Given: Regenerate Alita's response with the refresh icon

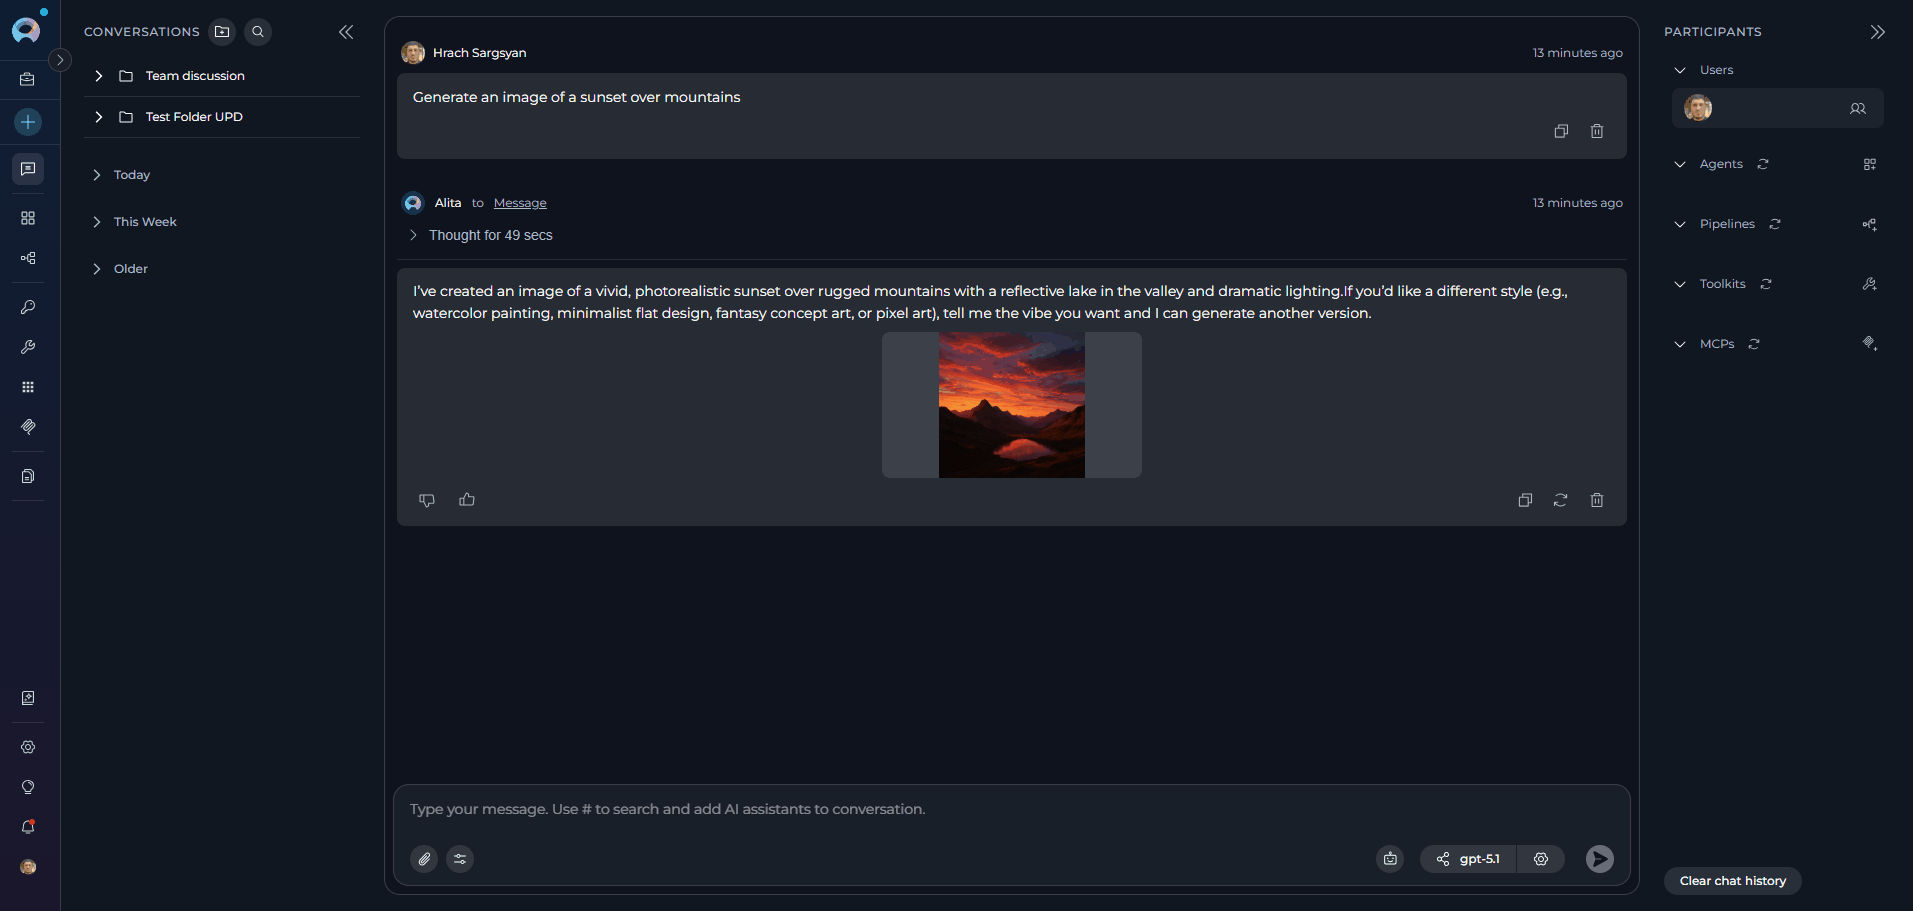Looking at the screenshot, I should 1560,500.
